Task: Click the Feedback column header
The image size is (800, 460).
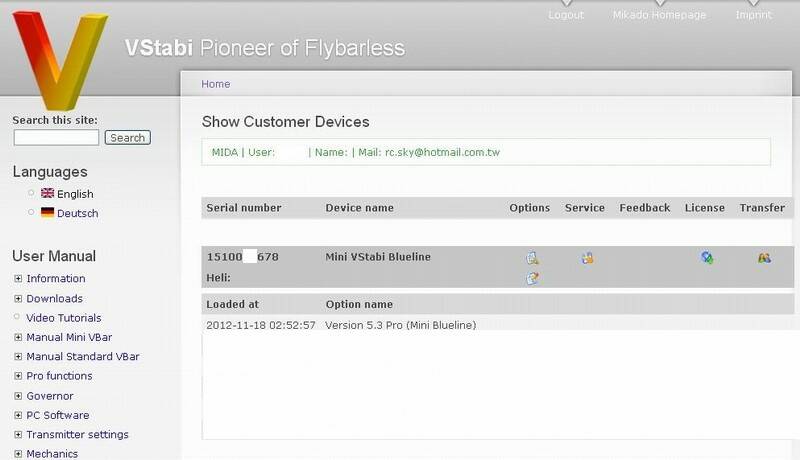Action: tap(644, 208)
